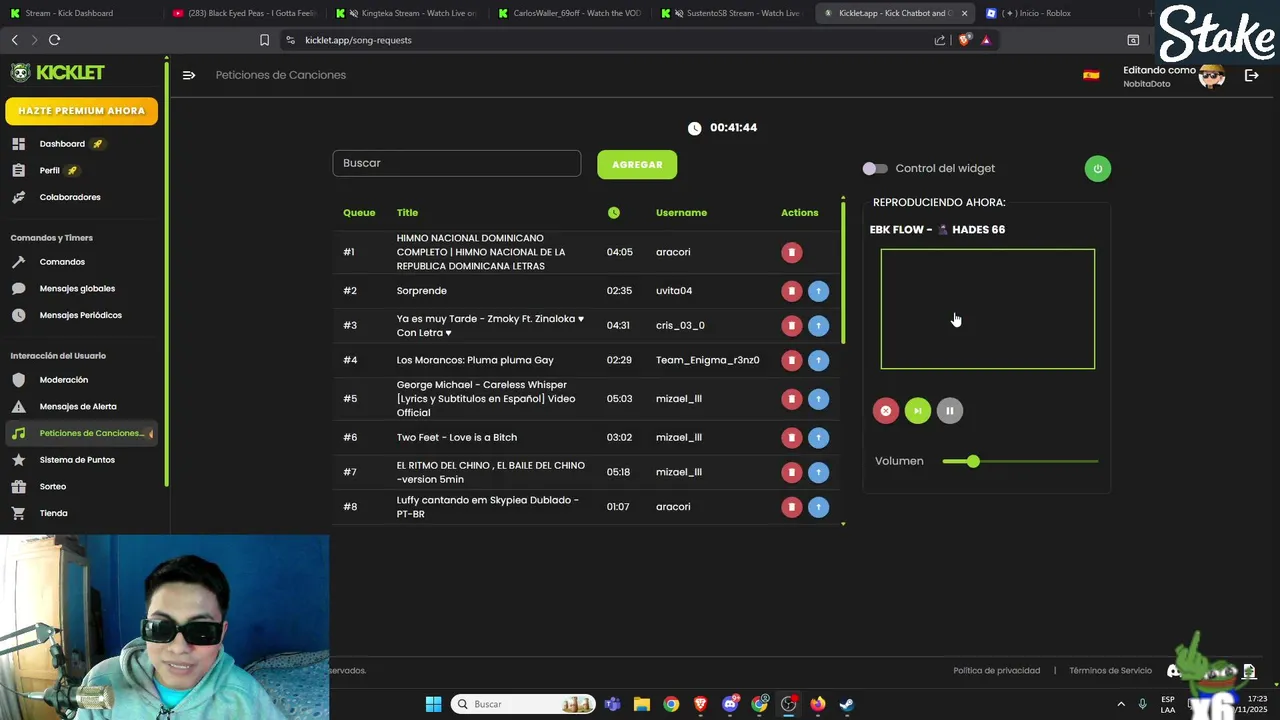Go to Moderación page
Screen dimensions: 1280x720
64,380
